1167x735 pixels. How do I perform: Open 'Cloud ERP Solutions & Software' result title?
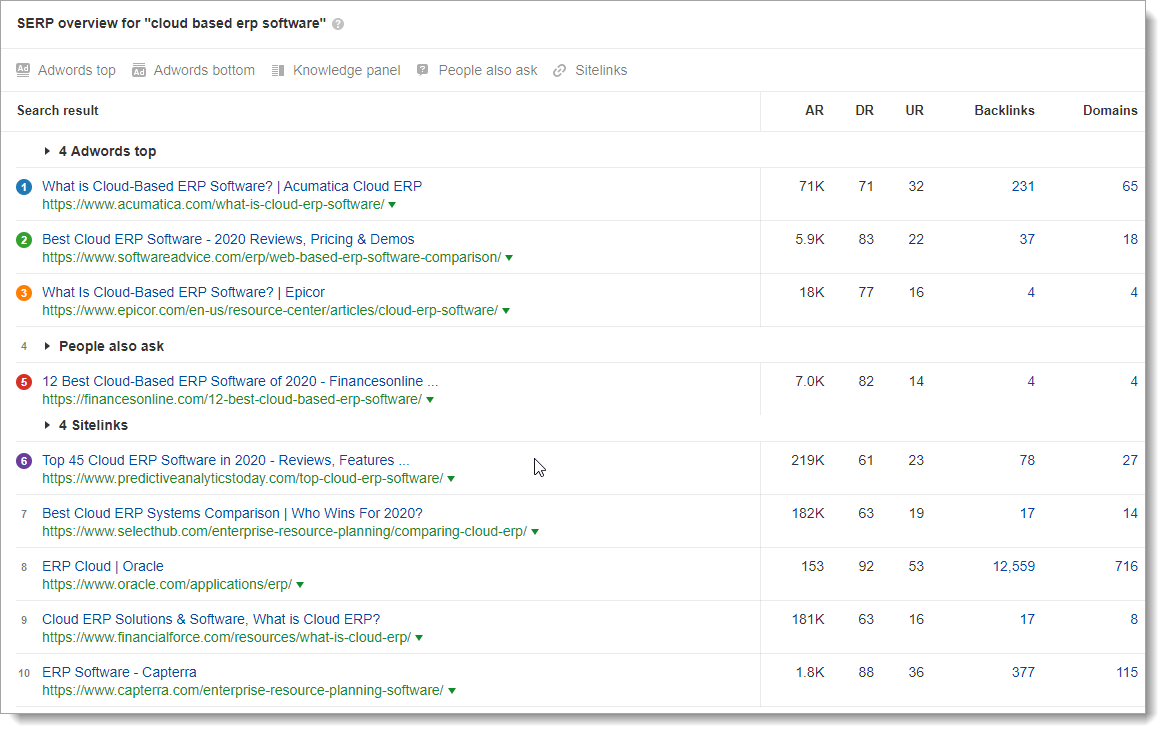tap(211, 619)
